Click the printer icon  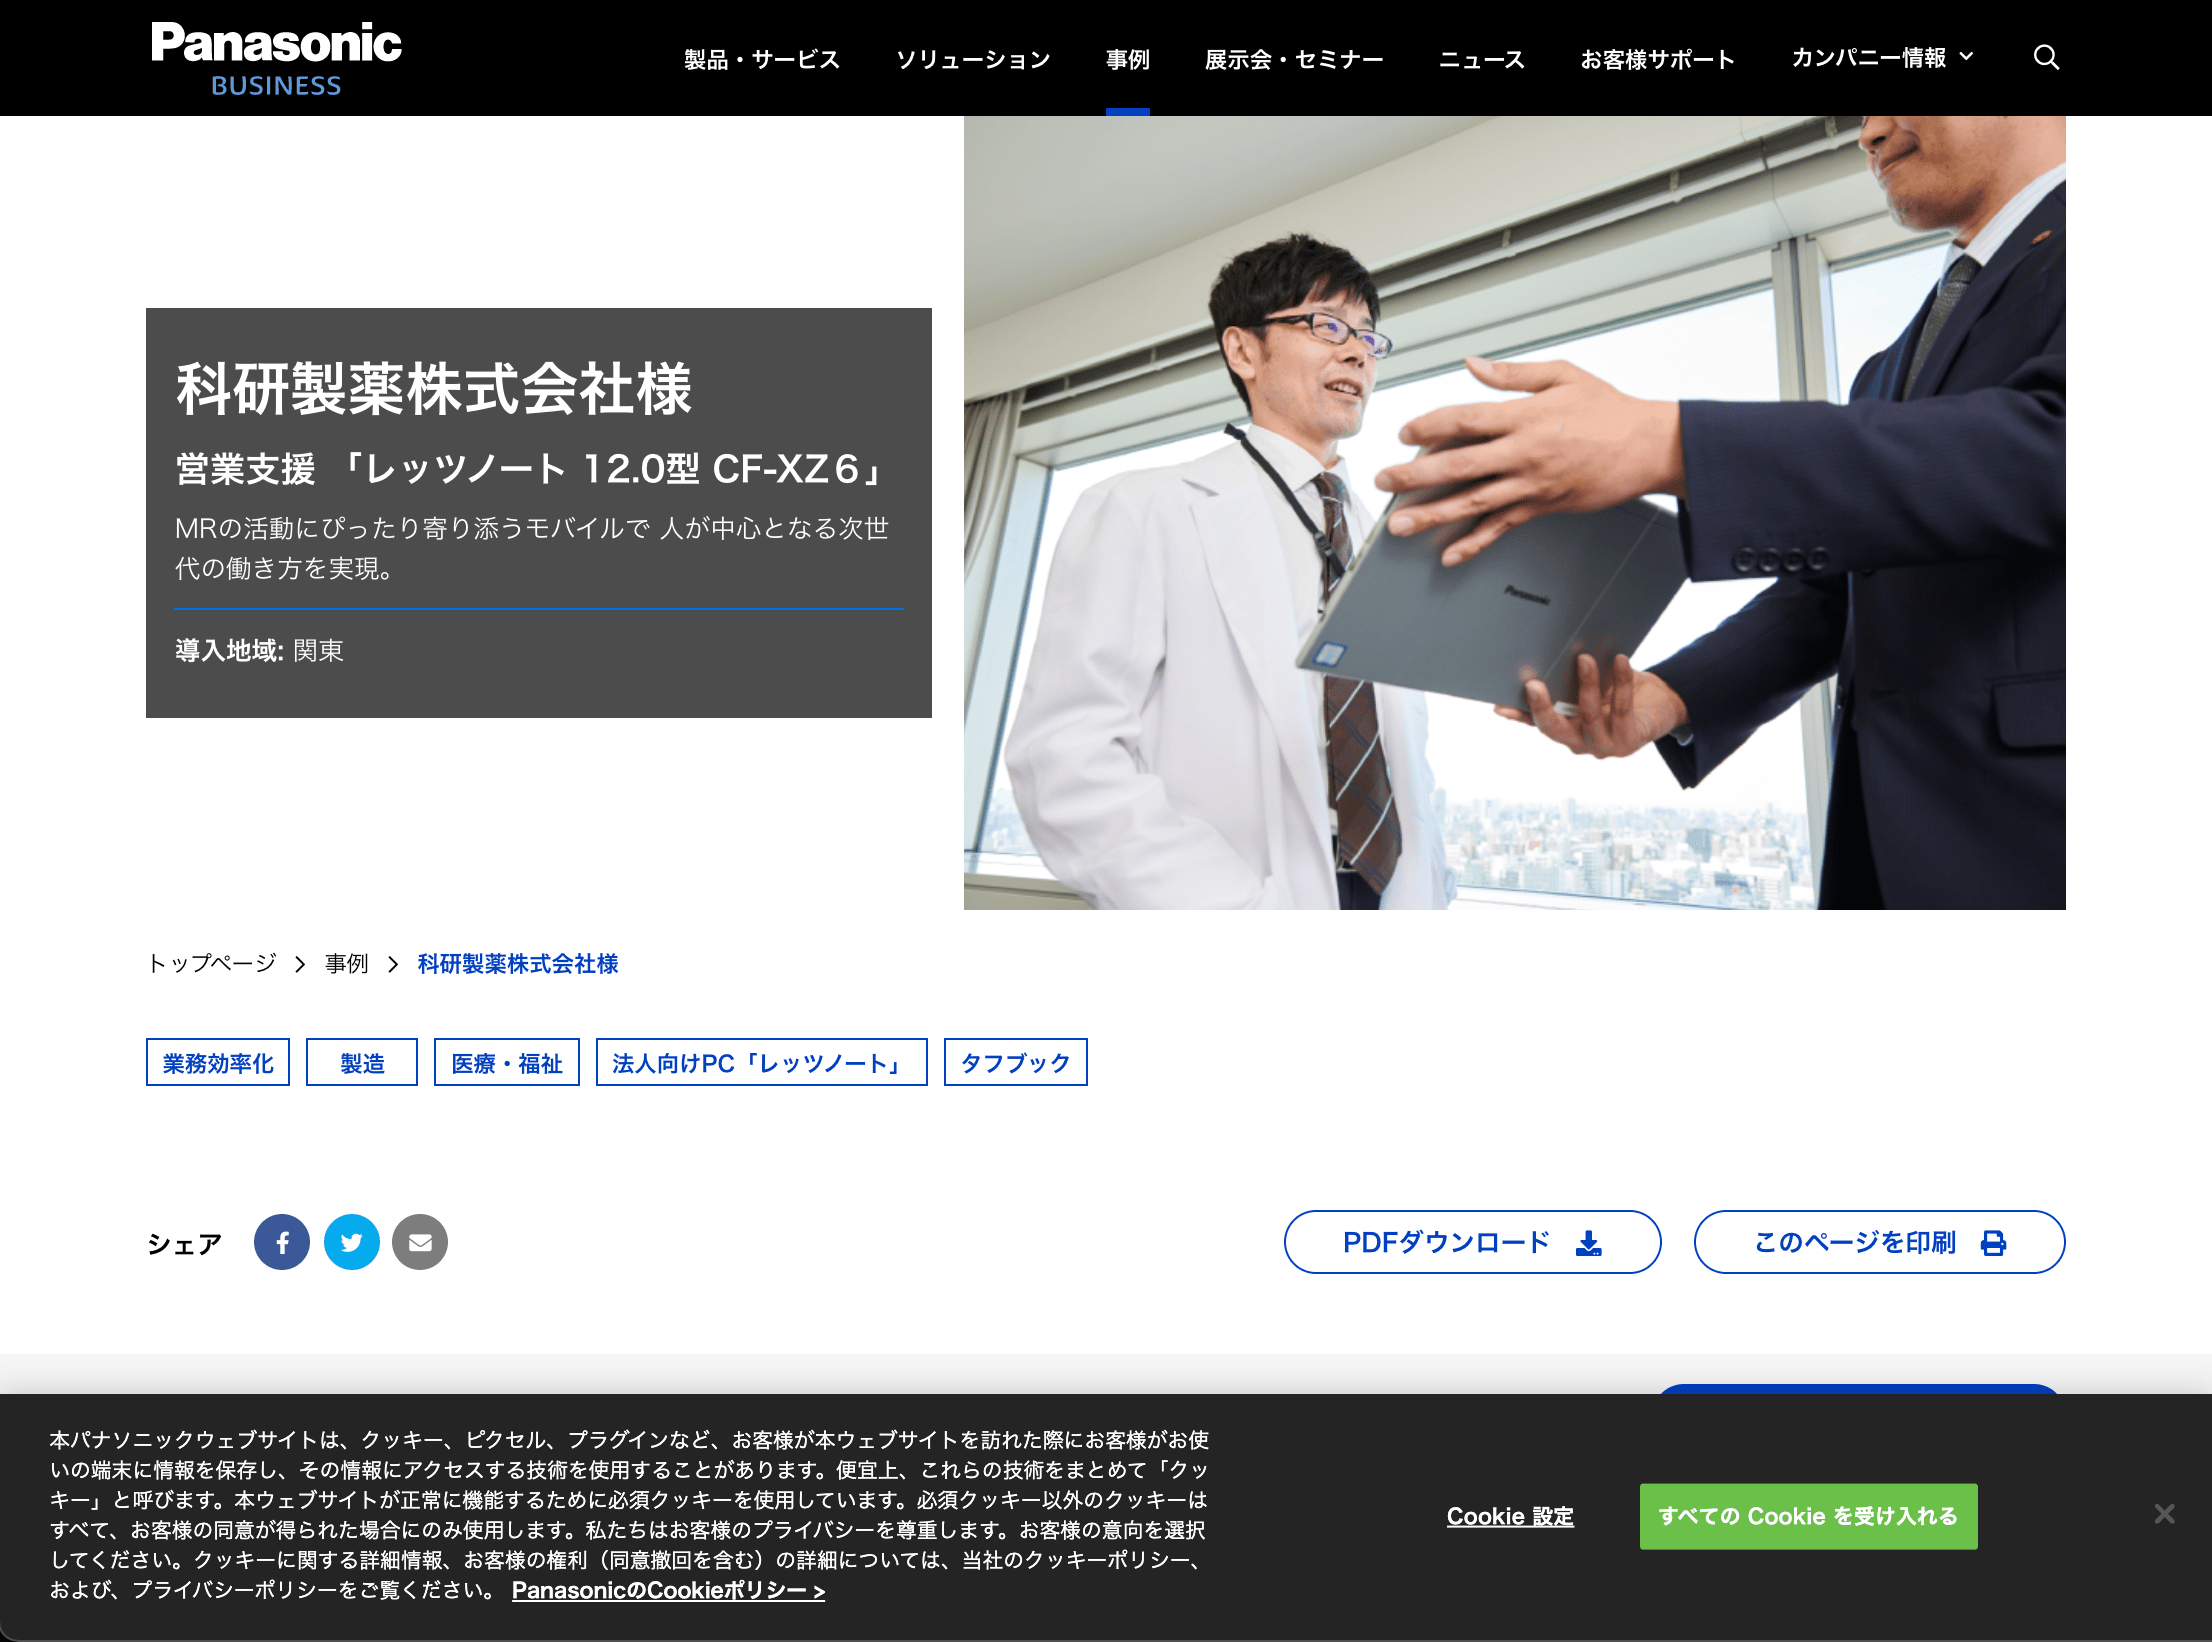pos(1994,1243)
